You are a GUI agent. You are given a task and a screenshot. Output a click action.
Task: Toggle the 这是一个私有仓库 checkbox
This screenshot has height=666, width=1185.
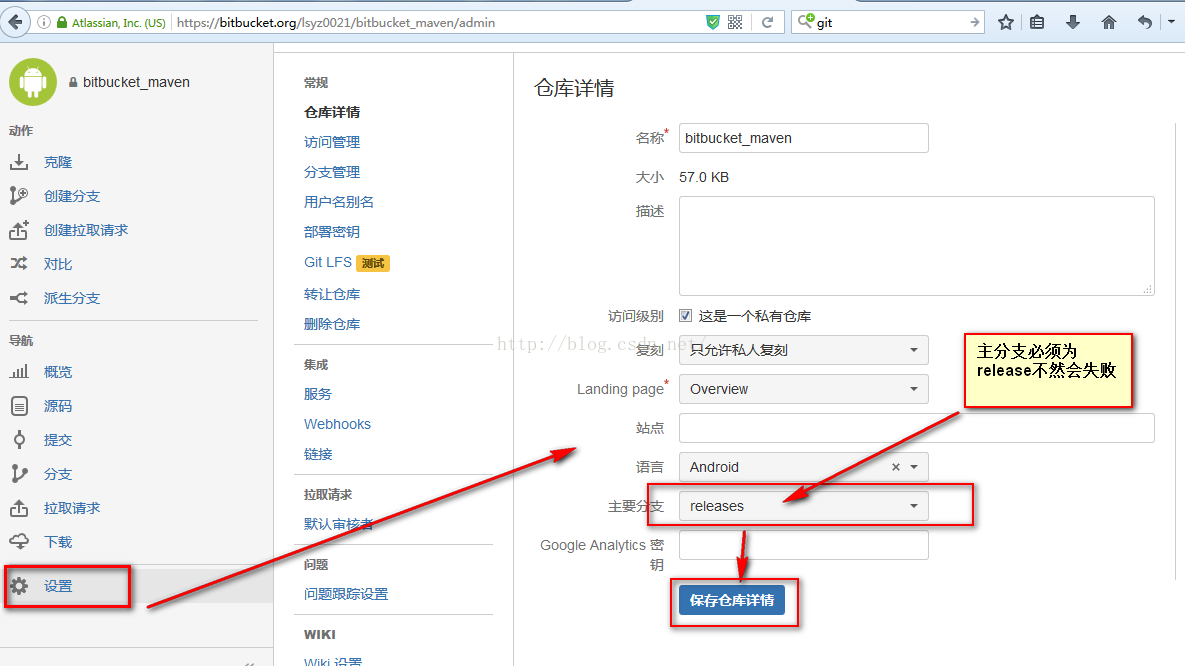coord(685,316)
